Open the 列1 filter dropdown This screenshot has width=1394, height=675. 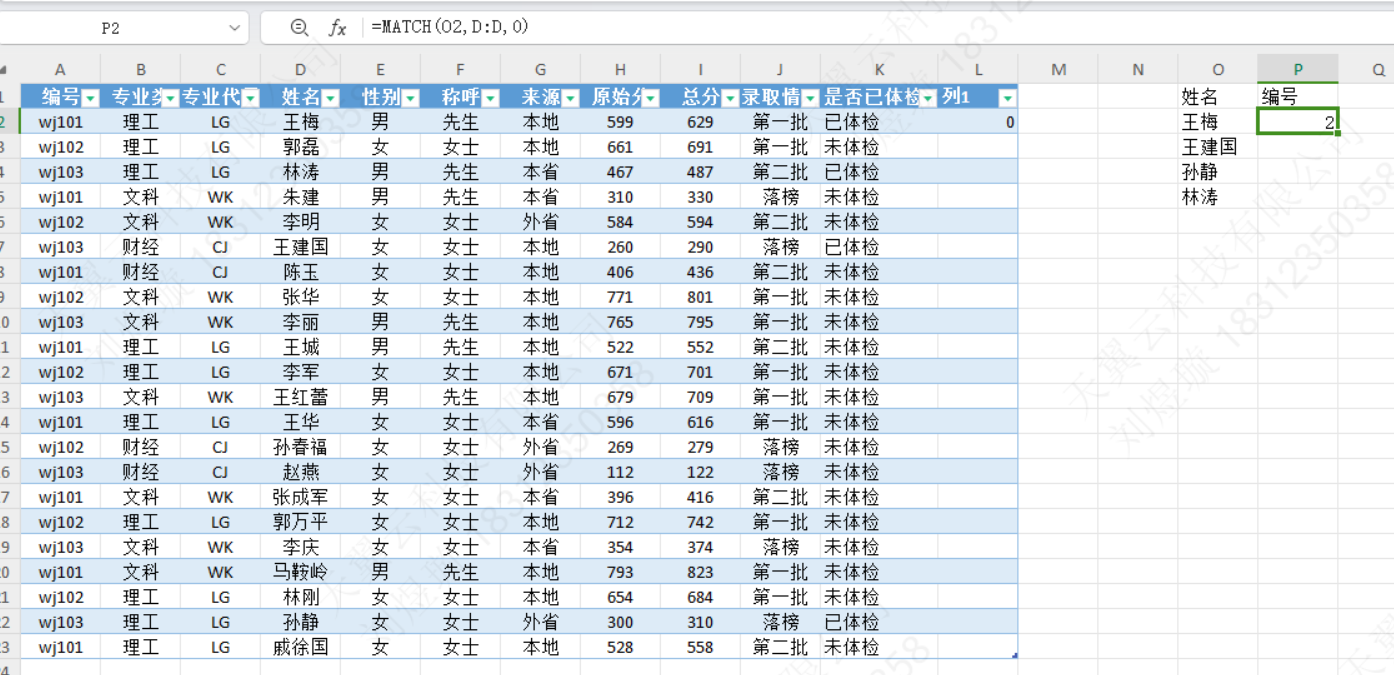(1008, 98)
